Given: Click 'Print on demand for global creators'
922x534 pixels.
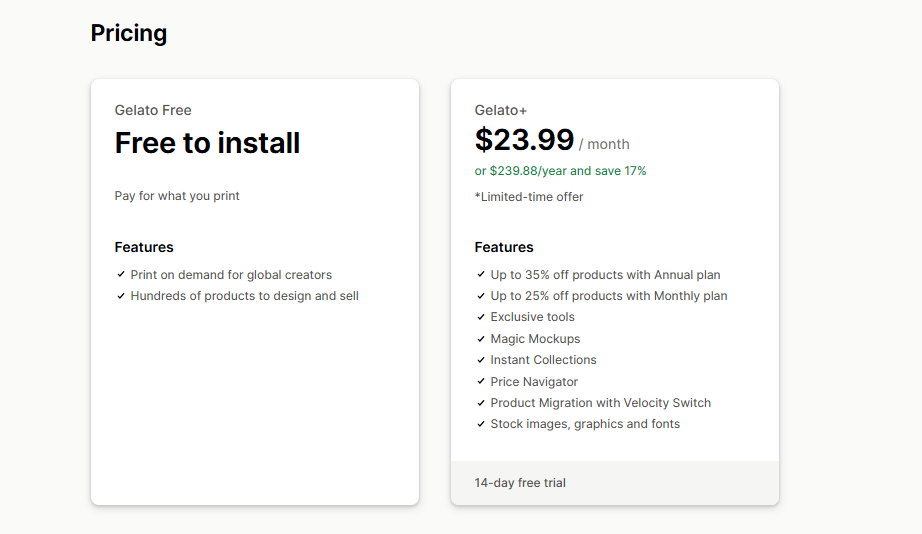Looking at the screenshot, I should 231,275.
